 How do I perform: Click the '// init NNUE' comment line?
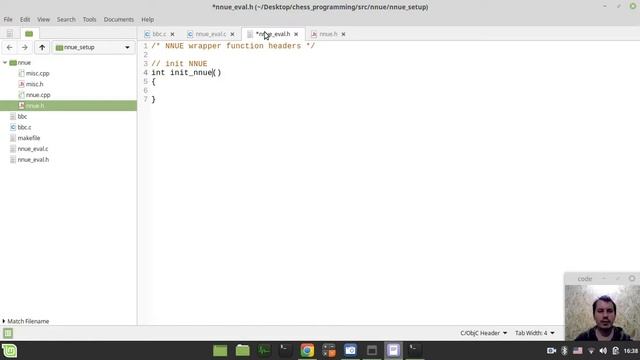click(x=179, y=64)
